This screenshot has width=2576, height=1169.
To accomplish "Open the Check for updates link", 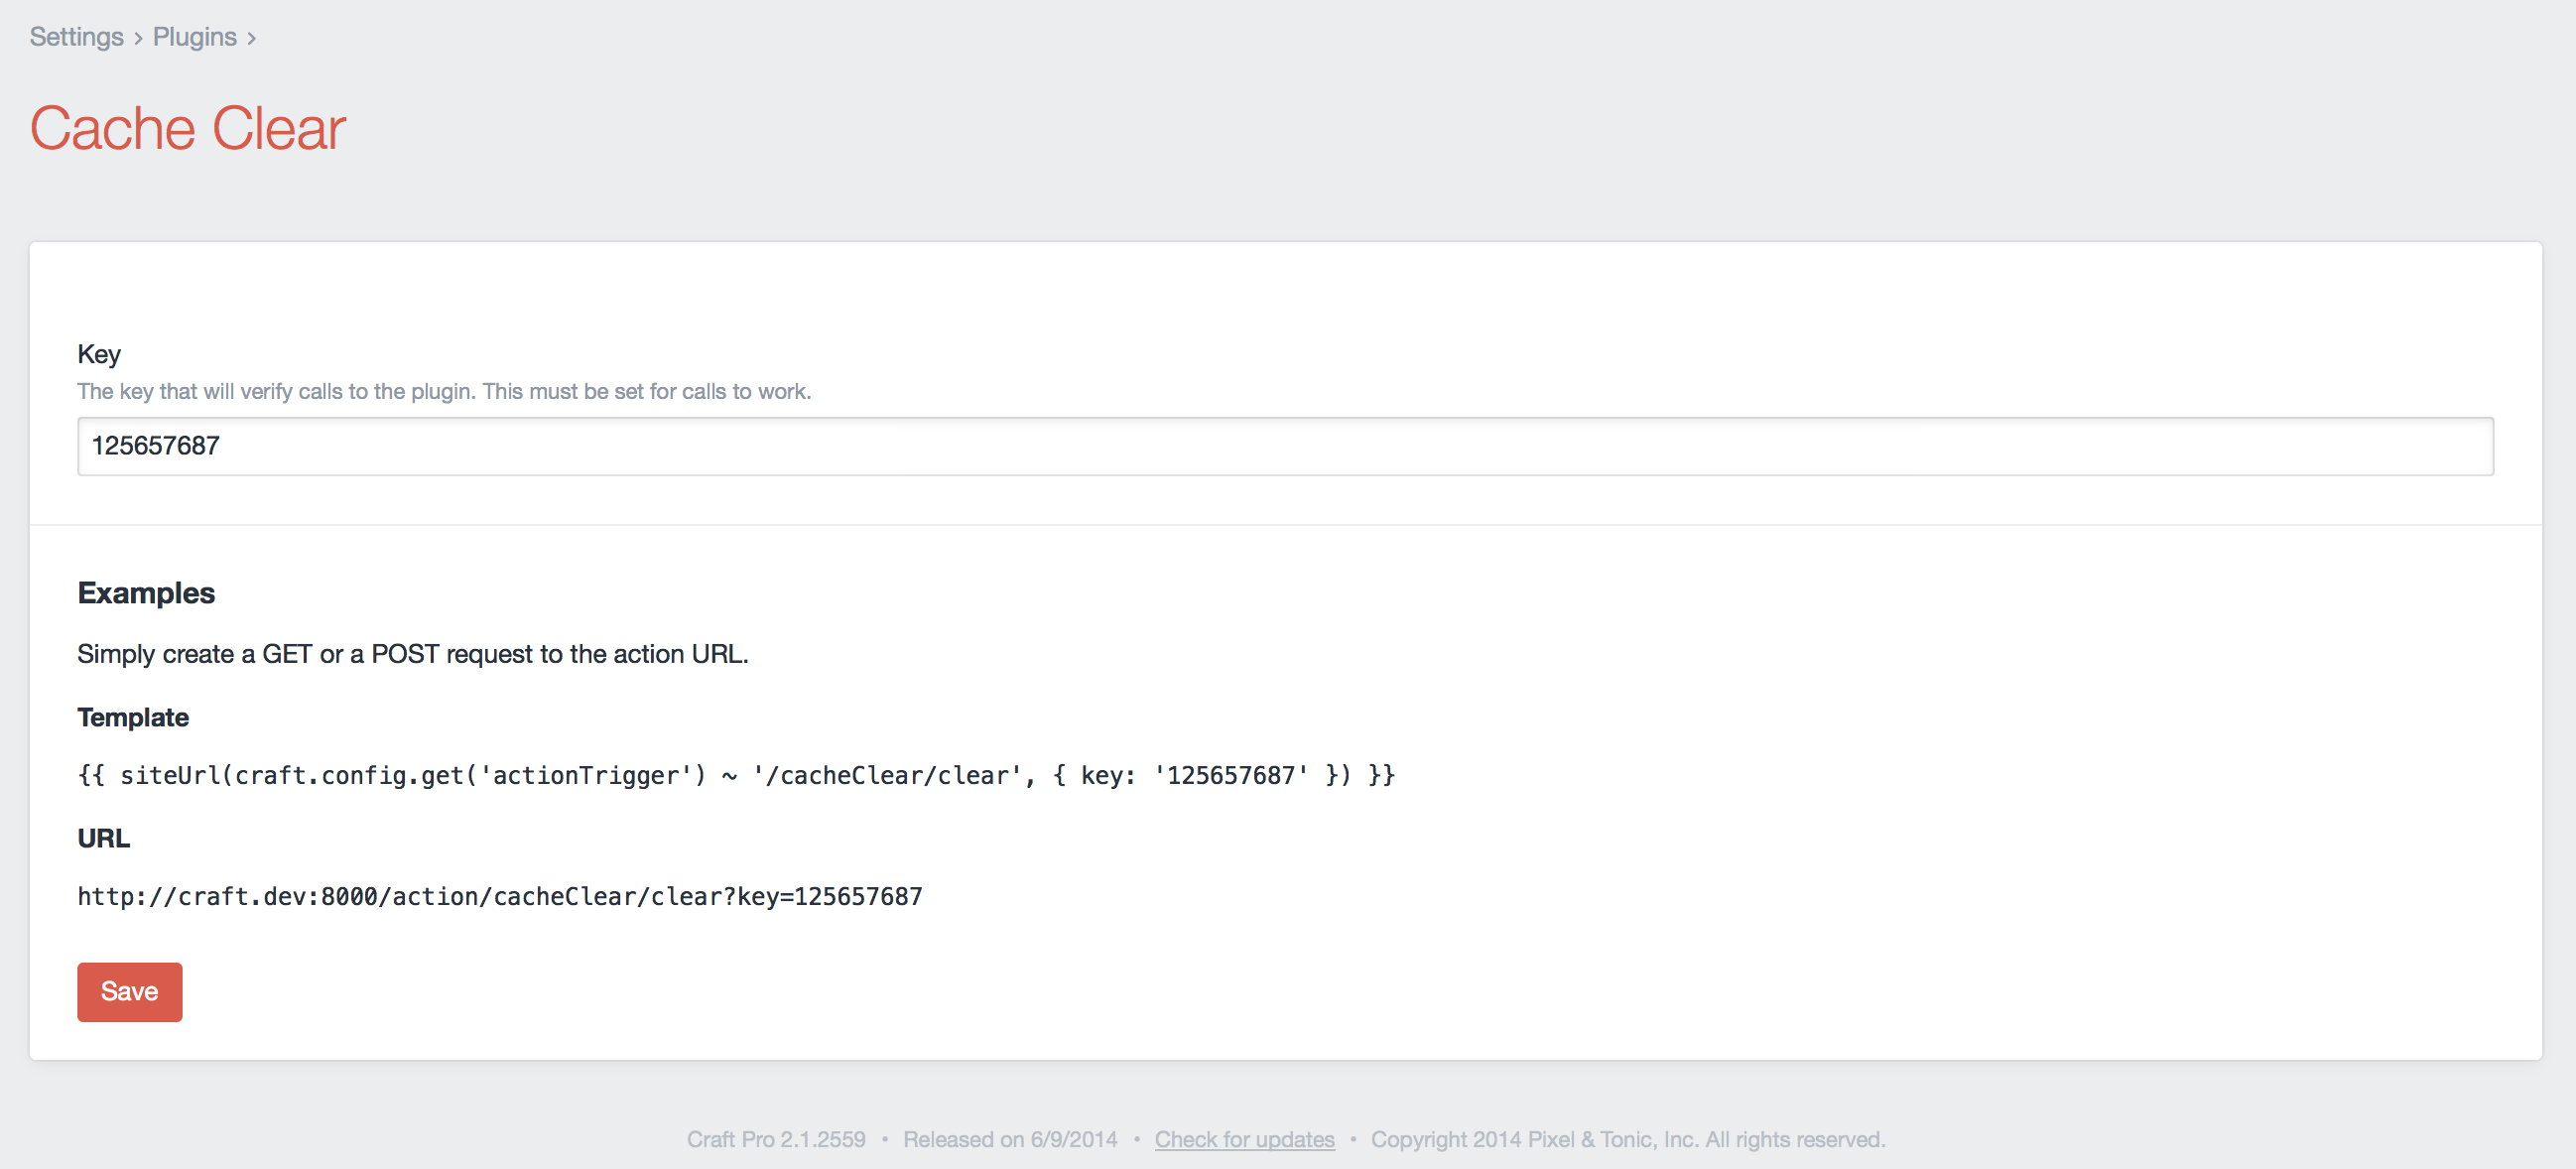I will click(x=1244, y=1139).
